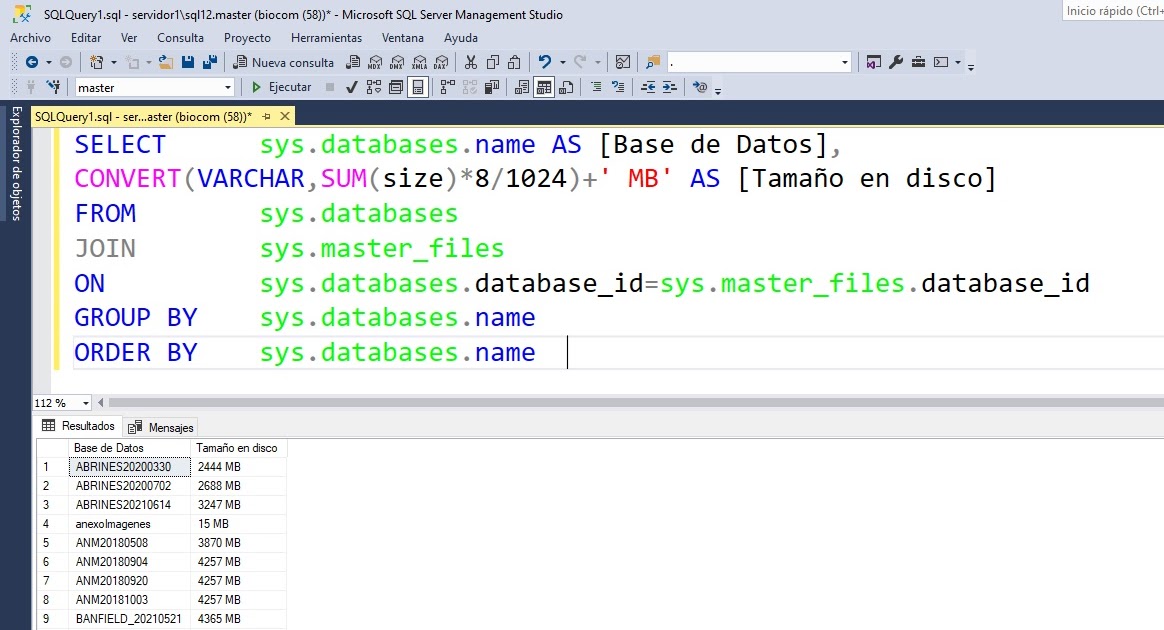
Task: Open a new MDX query
Action: click(x=375, y=62)
